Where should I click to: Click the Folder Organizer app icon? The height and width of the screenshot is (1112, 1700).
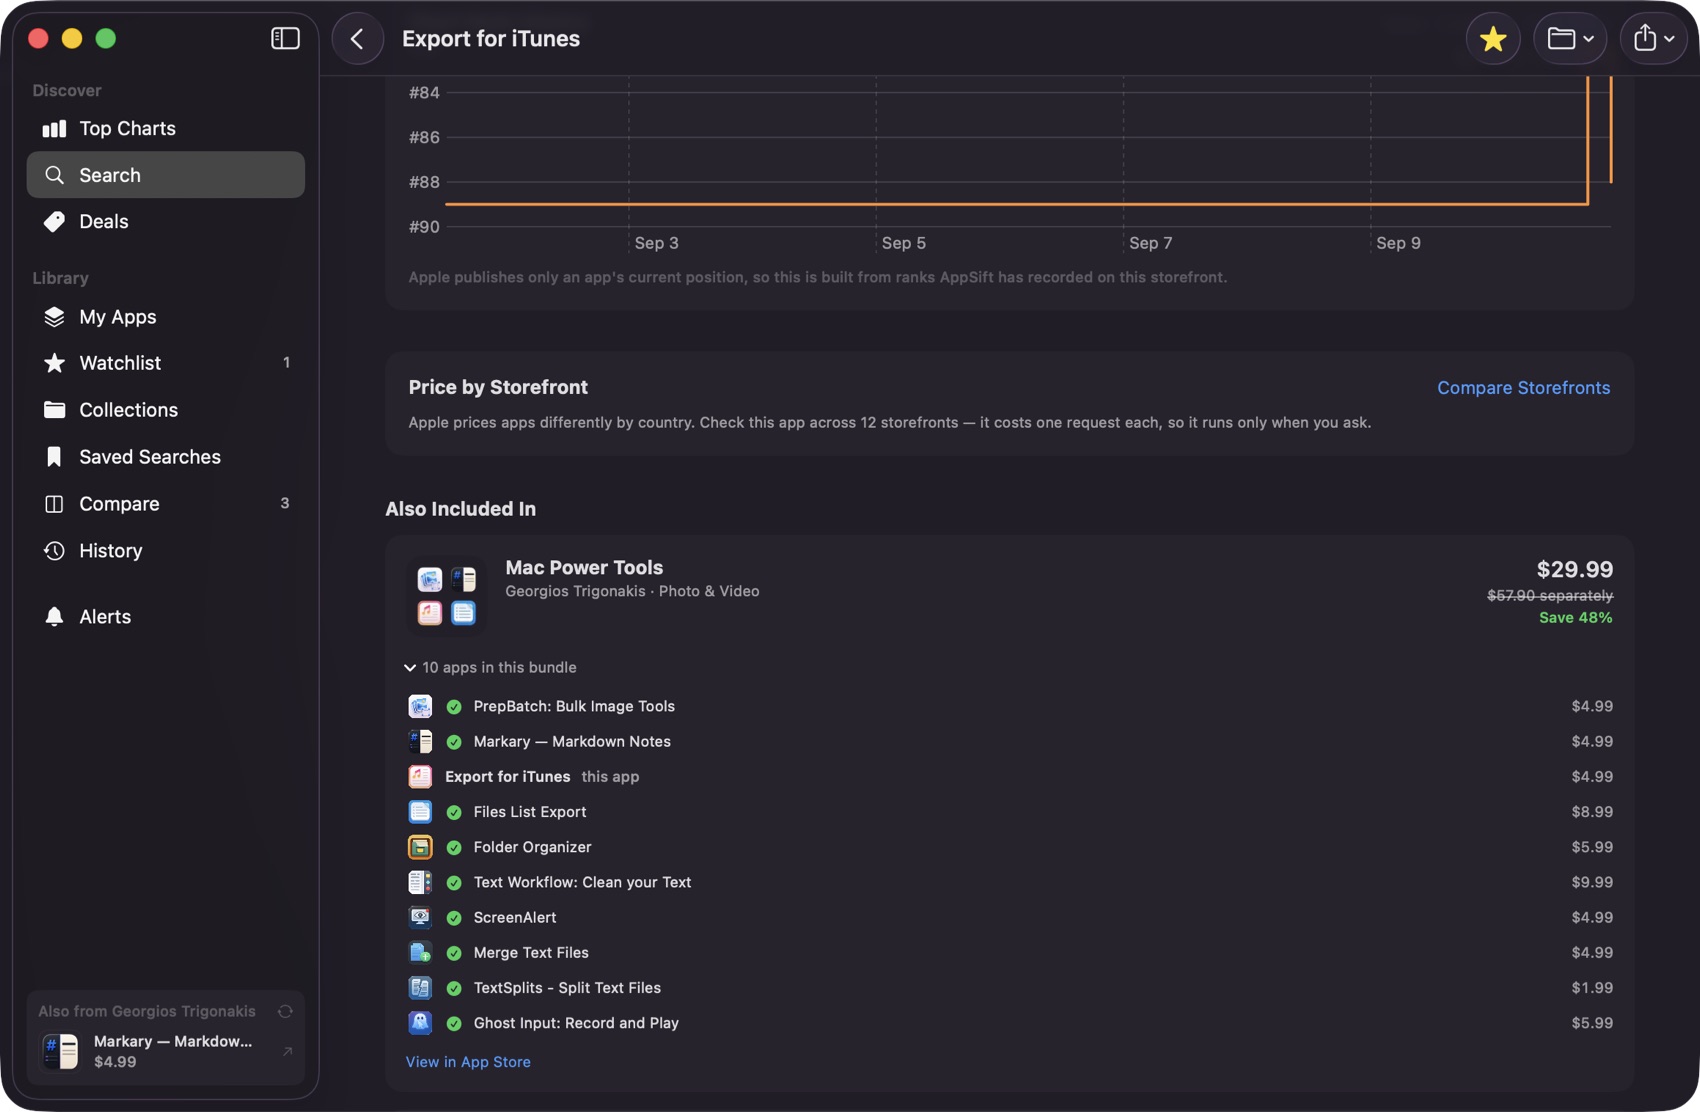coord(420,847)
